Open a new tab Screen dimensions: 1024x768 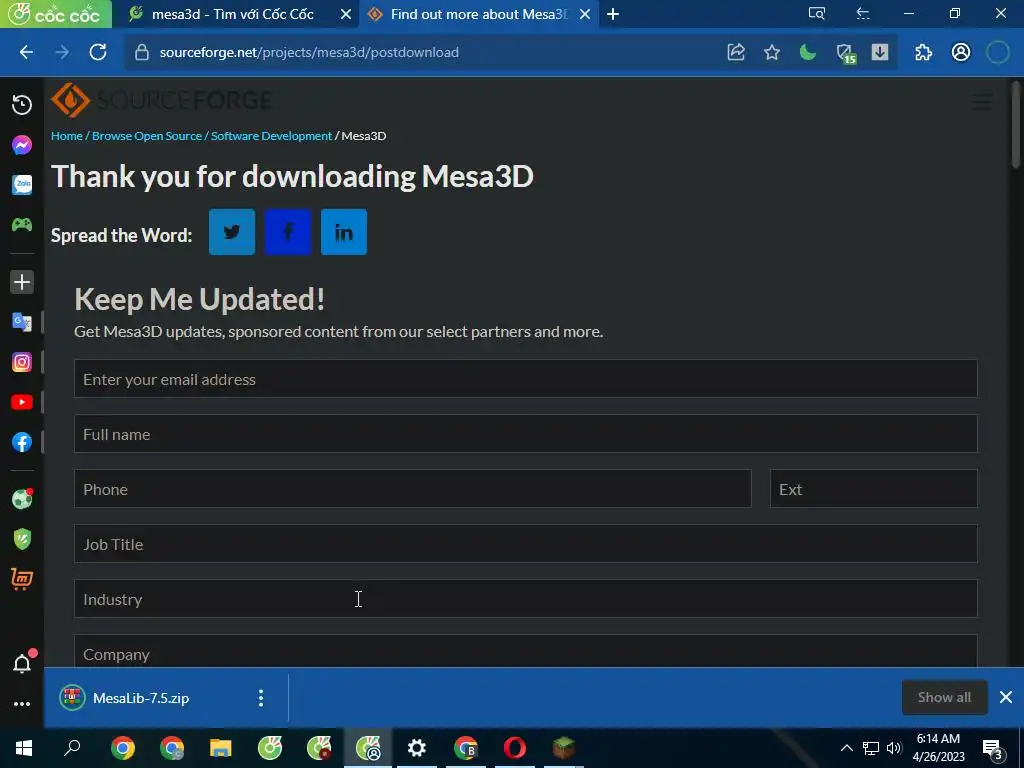[613, 14]
